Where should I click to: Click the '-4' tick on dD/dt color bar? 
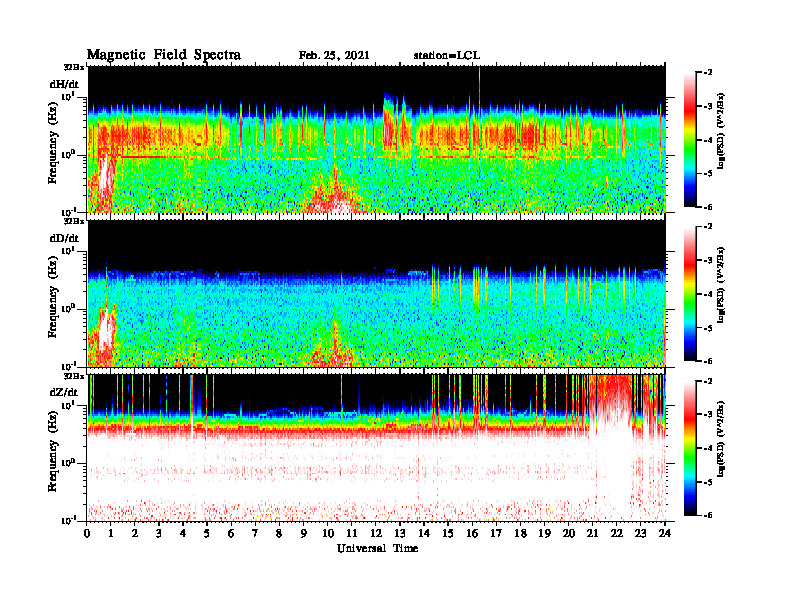(x=709, y=294)
